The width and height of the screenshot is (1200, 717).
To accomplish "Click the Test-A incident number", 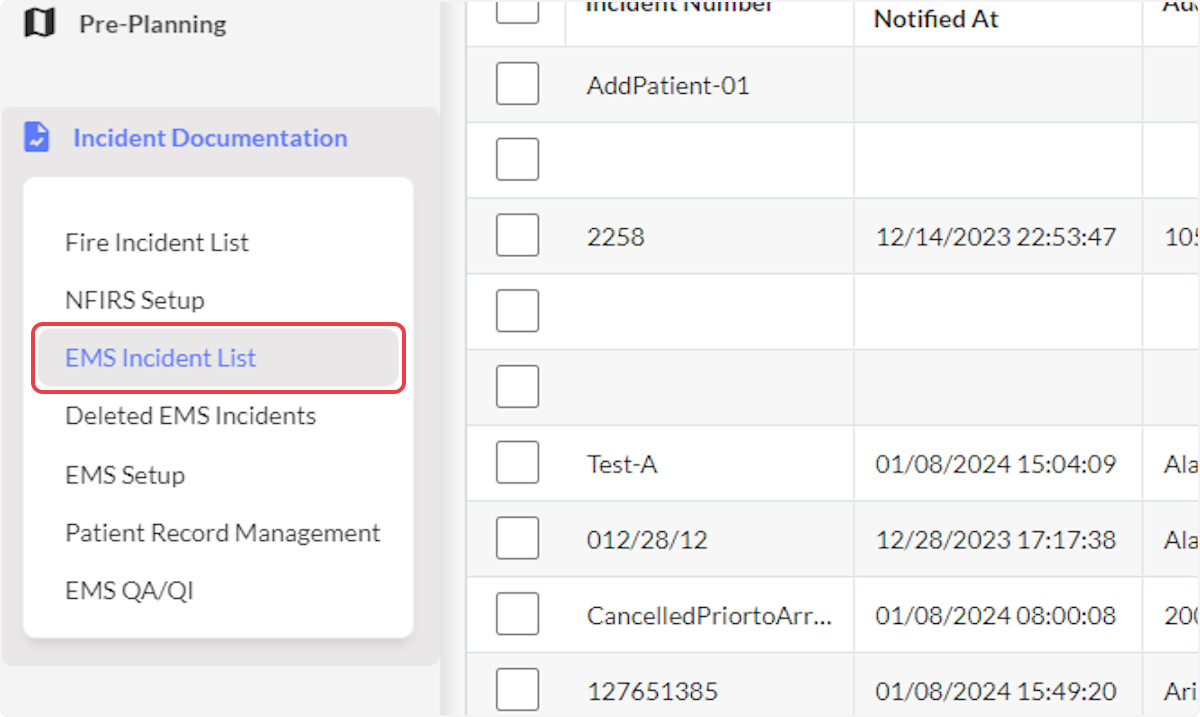I will [622, 464].
